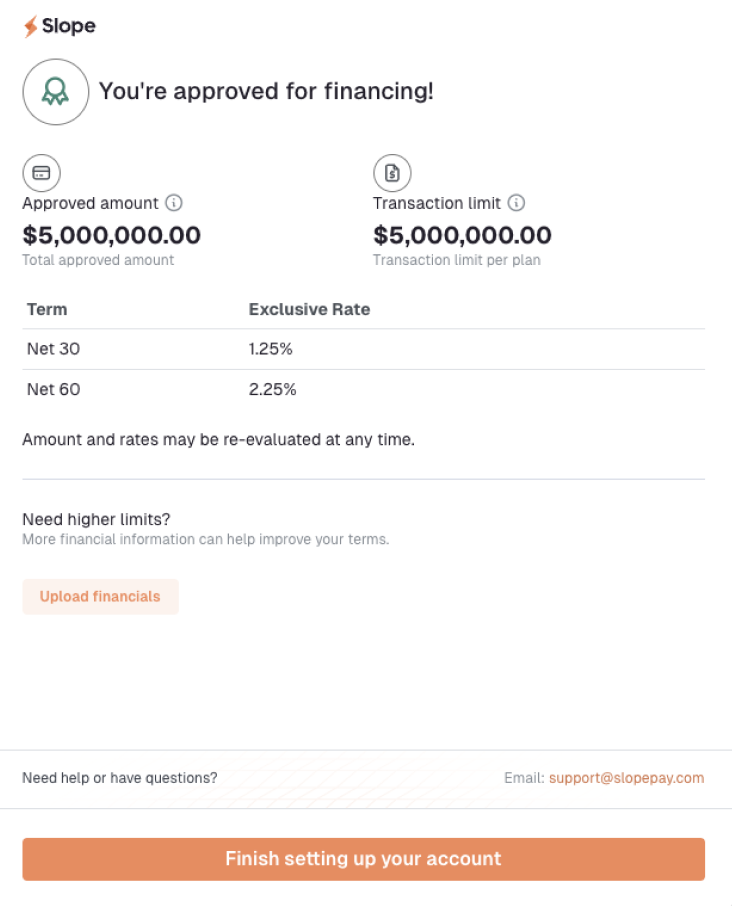Click the Term column header
The image size is (732, 906).
click(47, 309)
